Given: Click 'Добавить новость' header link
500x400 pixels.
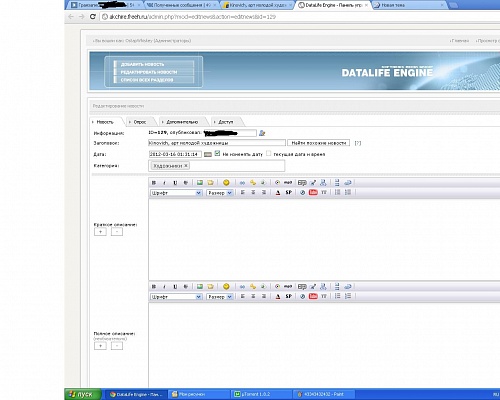Looking at the screenshot, I should (x=142, y=64).
